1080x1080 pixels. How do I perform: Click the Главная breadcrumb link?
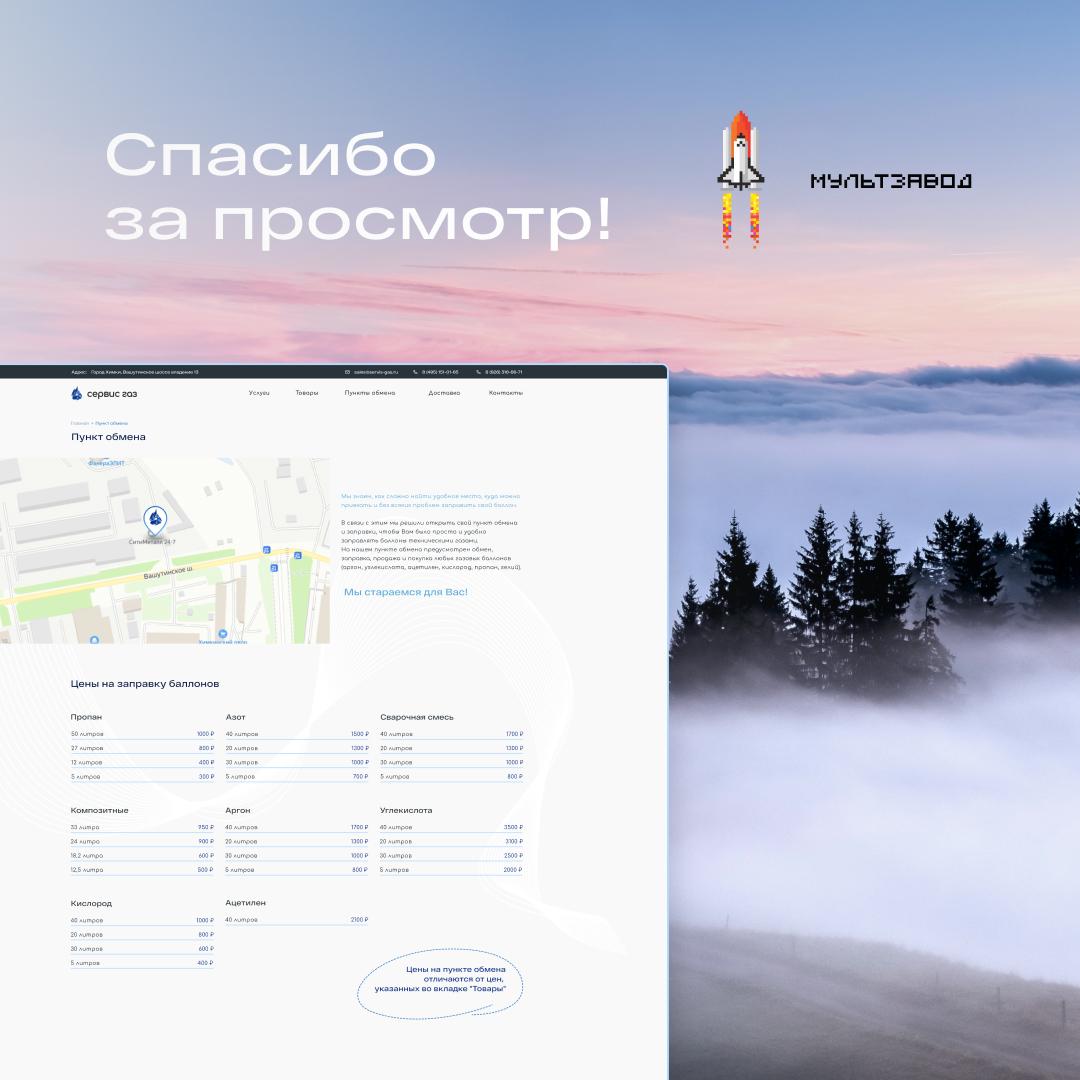coord(79,423)
